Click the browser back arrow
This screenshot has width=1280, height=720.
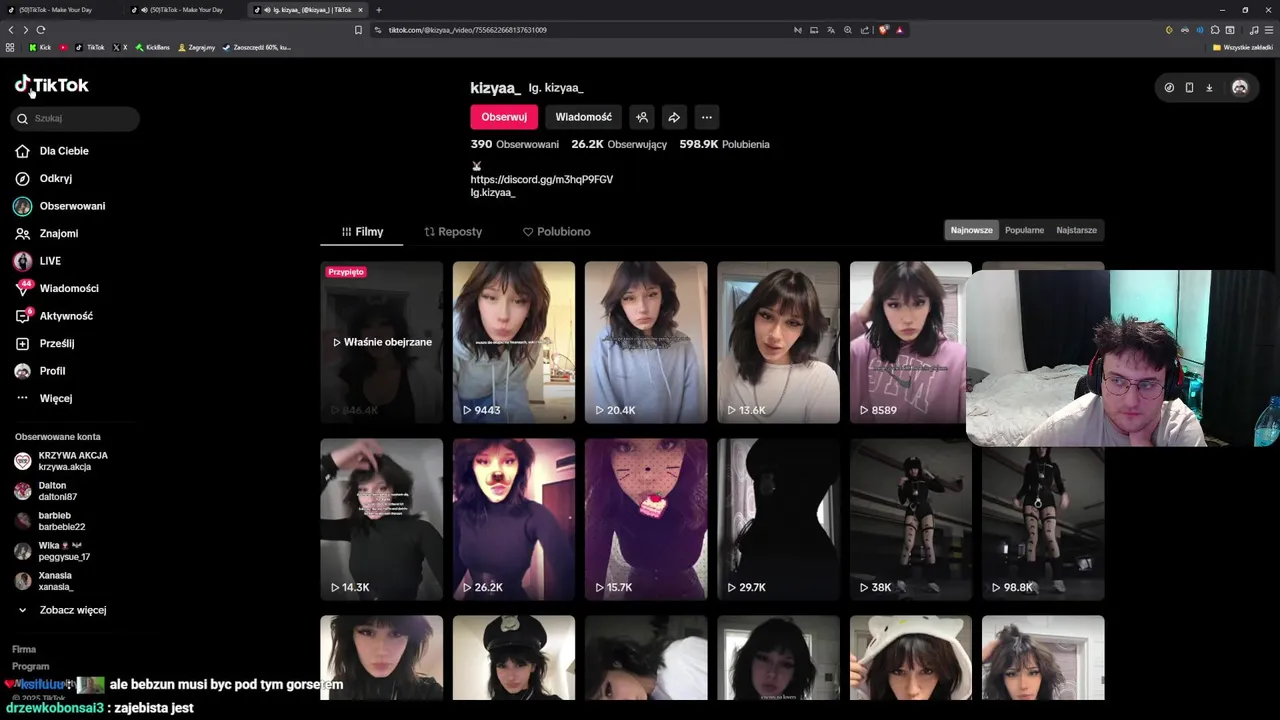coord(11,30)
